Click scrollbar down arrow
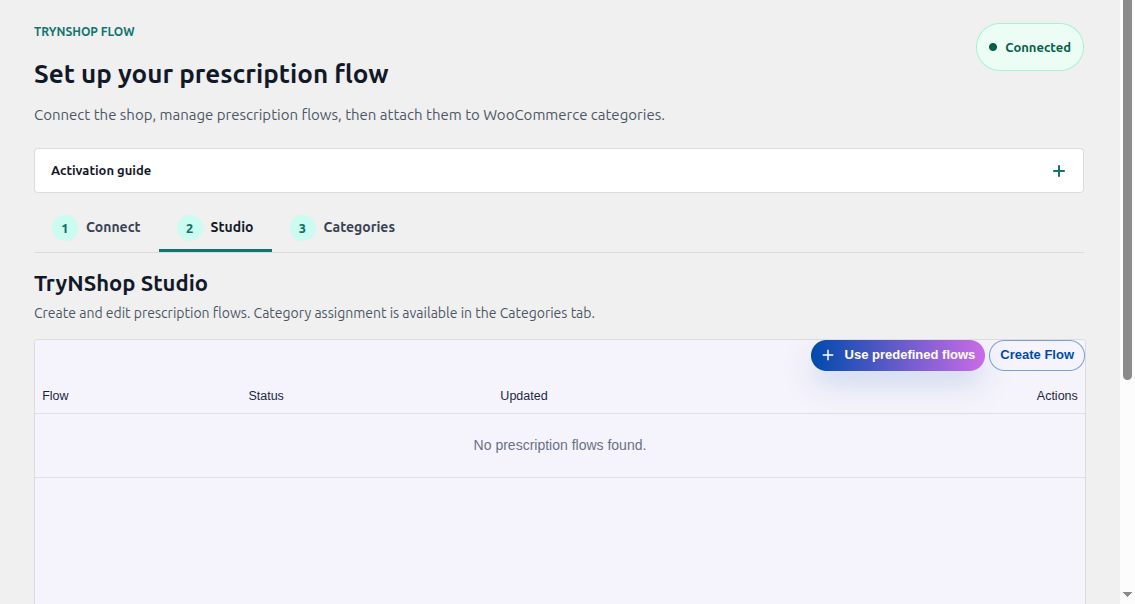This screenshot has width=1135, height=604. [x=1127, y=595]
